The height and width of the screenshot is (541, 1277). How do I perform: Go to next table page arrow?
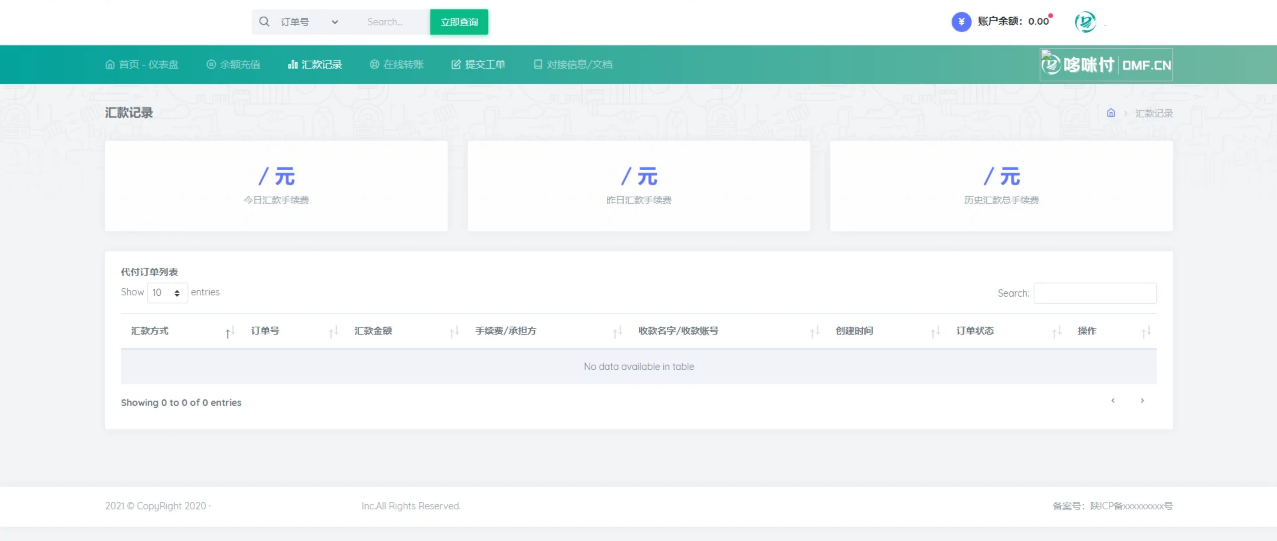point(1142,401)
